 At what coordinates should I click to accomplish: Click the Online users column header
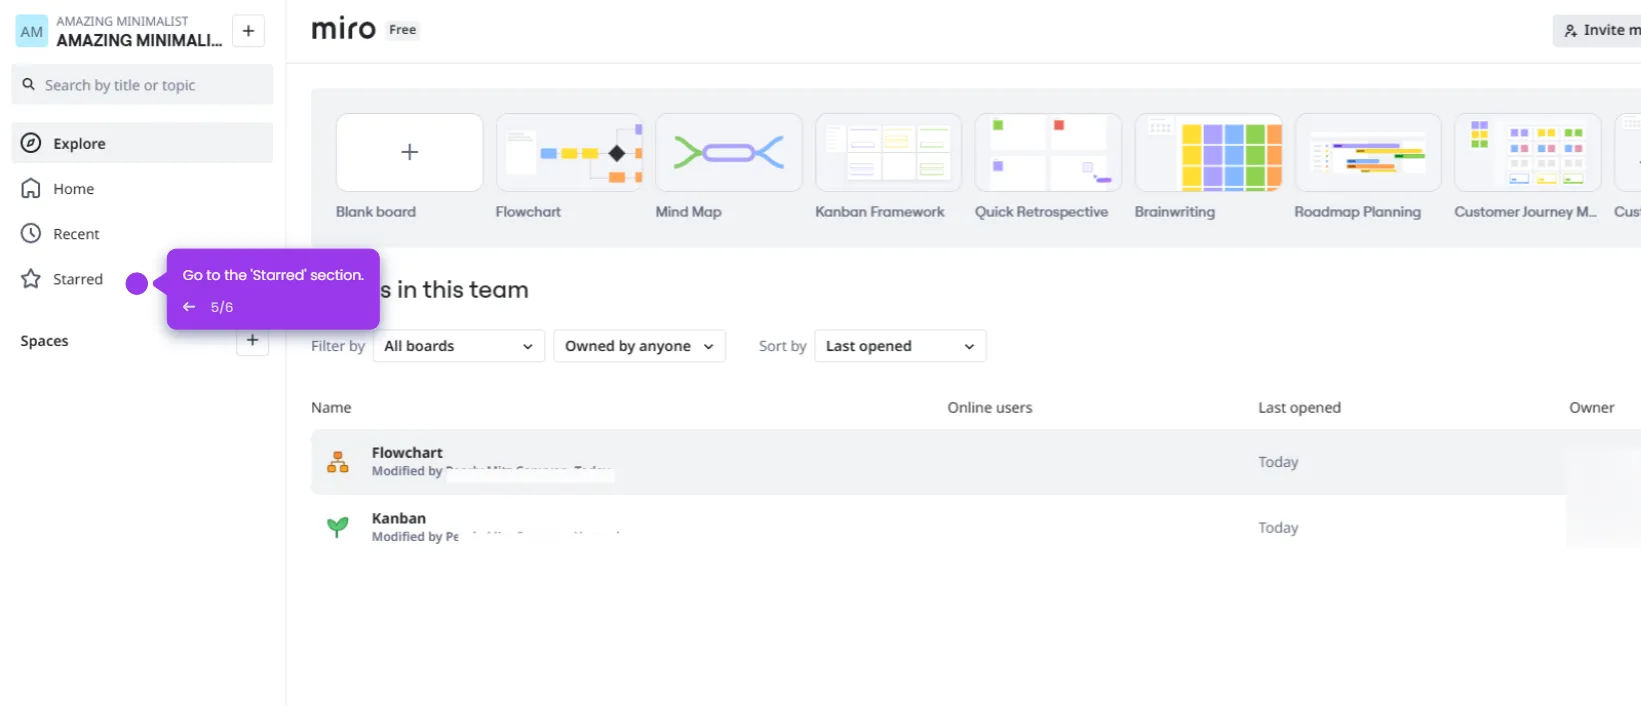[990, 408]
